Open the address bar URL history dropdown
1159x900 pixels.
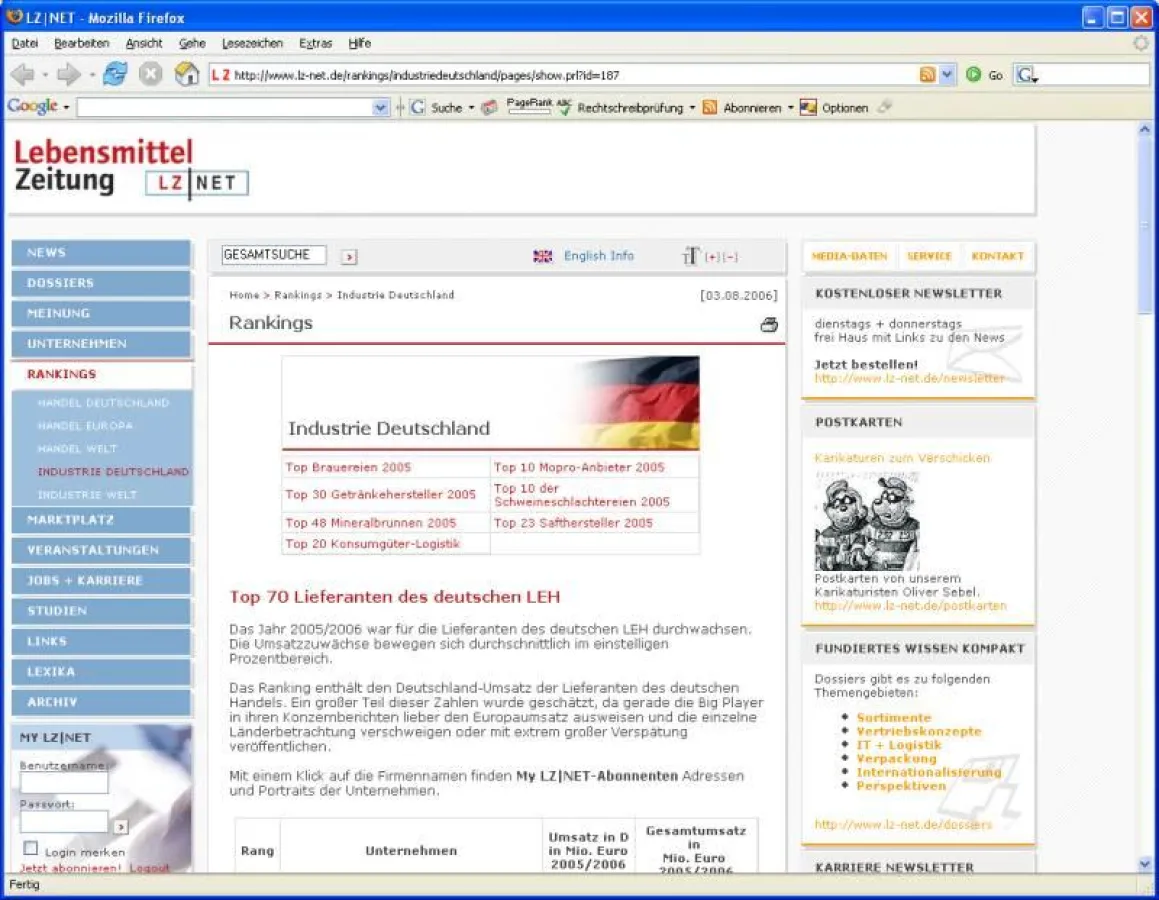pos(947,75)
